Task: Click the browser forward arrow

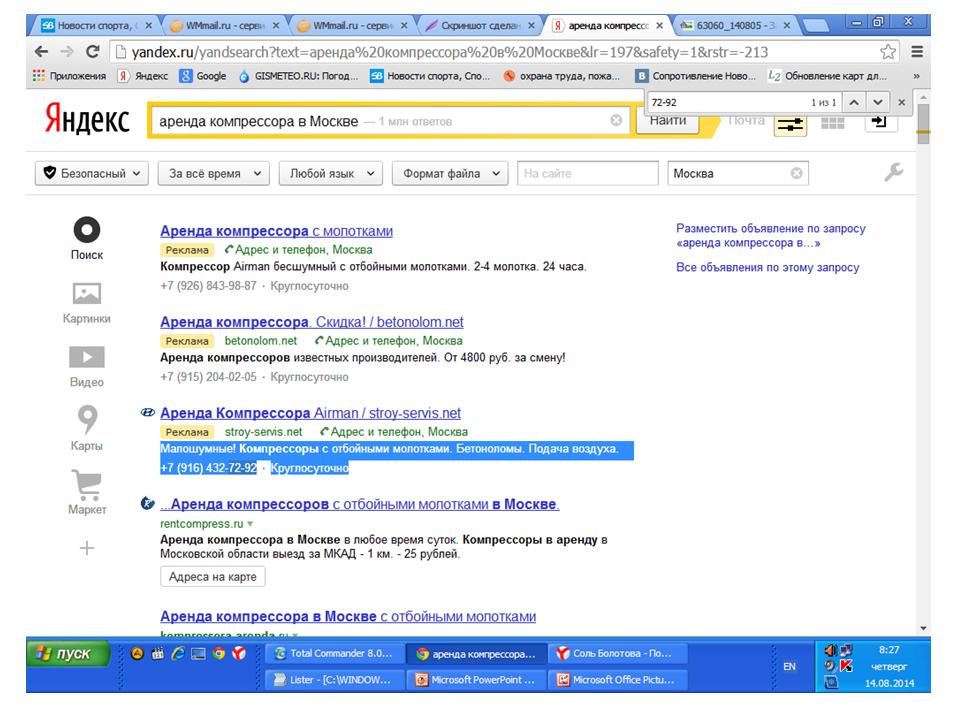Action: tap(67, 52)
